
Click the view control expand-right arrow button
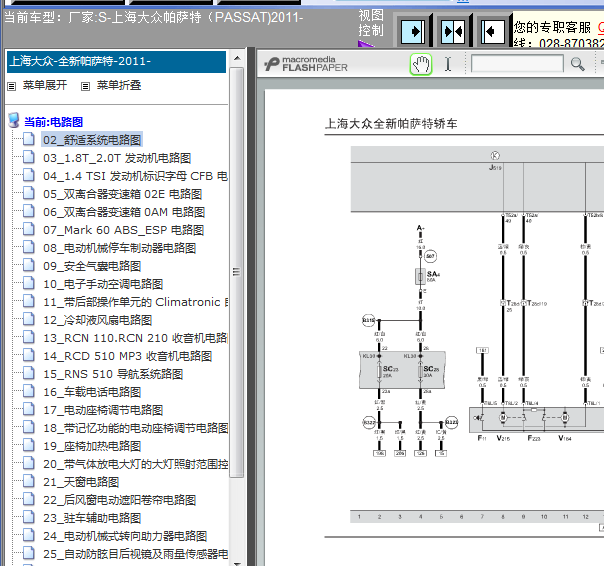[x=413, y=31]
